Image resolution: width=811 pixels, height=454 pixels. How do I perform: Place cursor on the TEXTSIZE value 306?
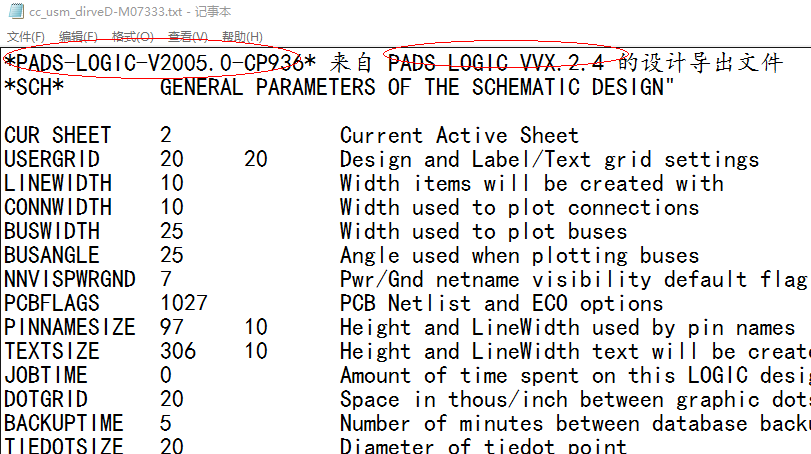(178, 351)
